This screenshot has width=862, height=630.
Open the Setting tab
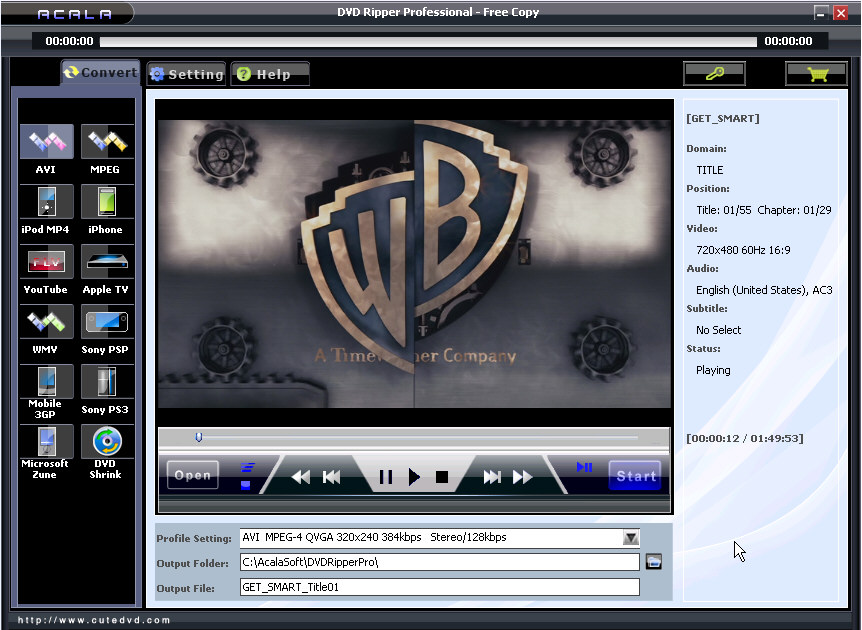click(187, 74)
